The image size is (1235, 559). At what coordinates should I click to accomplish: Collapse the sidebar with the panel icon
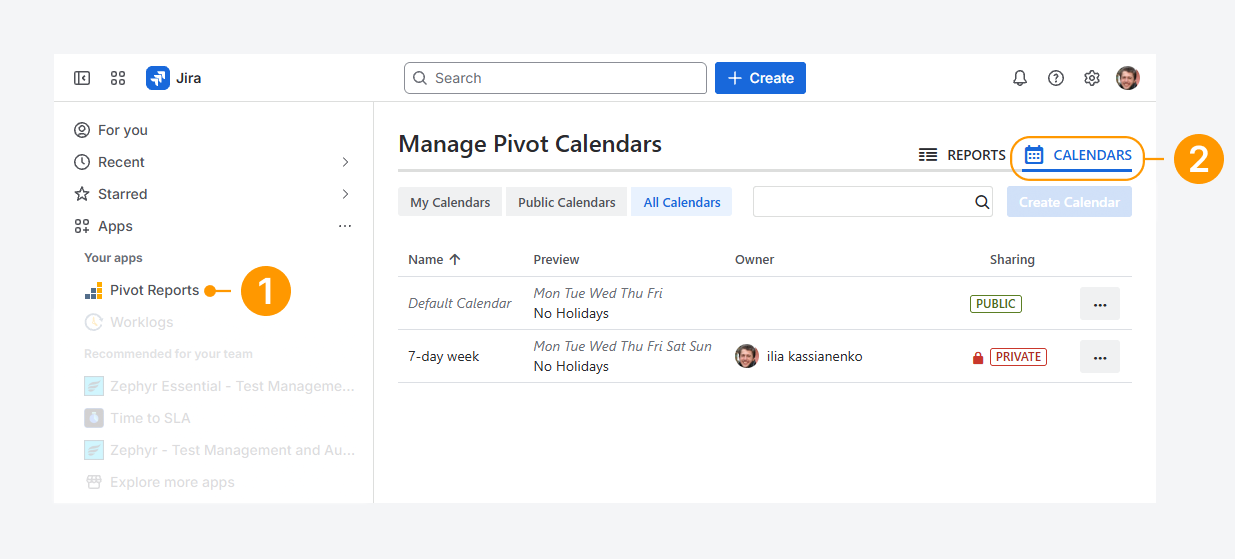pos(82,78)
